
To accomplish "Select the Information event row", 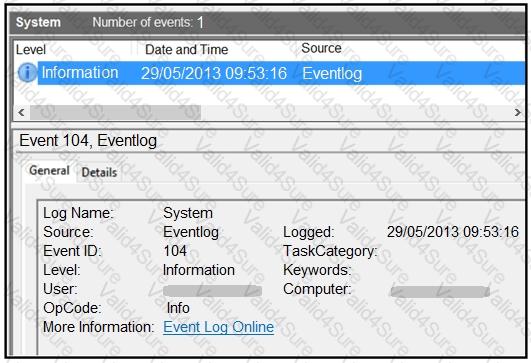I will (x=281, y=73).
